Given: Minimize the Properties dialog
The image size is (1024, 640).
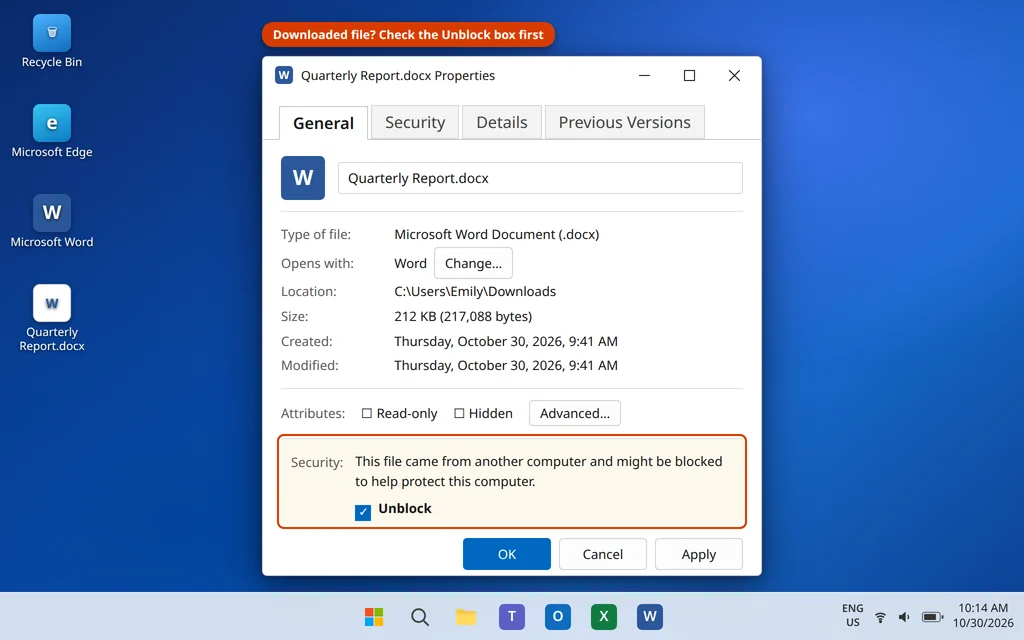Looking at the screenshot, I should click(644, 75).
